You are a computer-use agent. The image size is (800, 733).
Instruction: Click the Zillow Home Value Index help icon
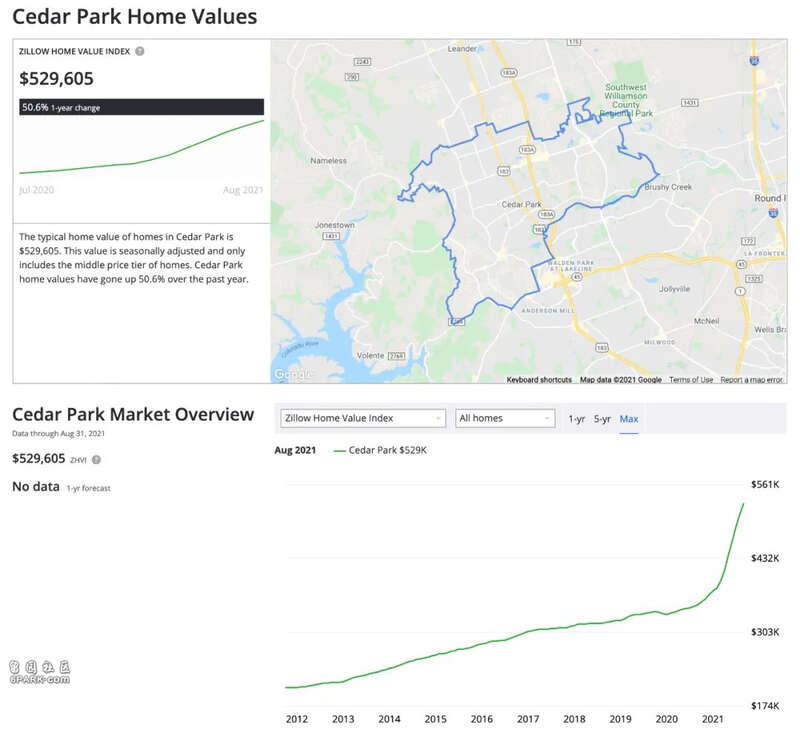[139, 52]
